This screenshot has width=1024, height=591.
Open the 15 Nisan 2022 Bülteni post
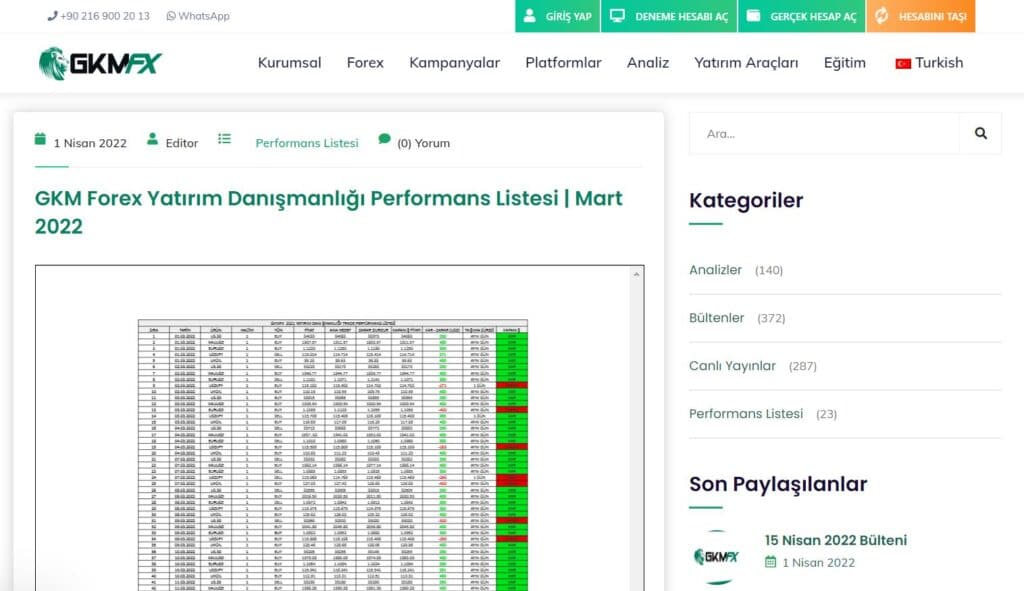point(836,540)
